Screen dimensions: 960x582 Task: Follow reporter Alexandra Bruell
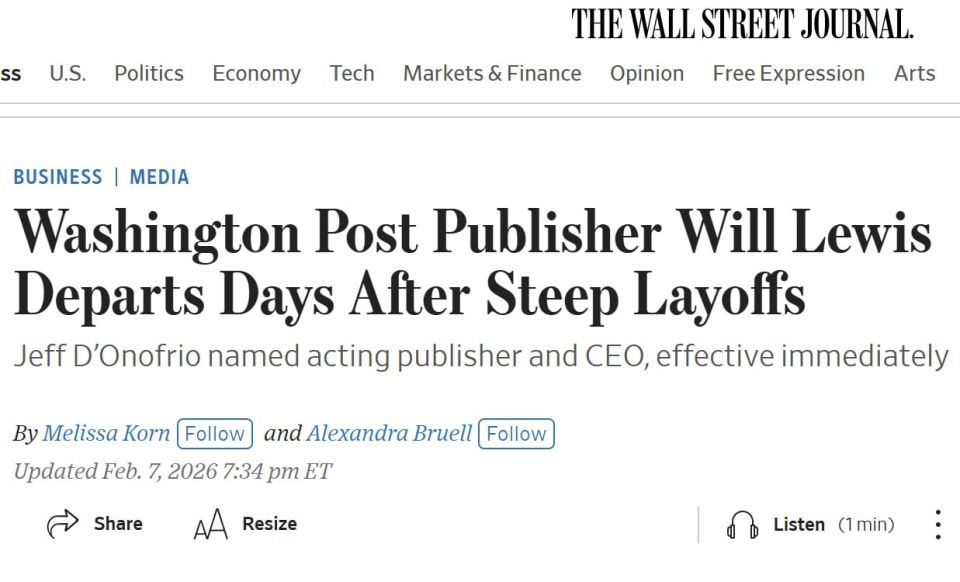(515, 433)
